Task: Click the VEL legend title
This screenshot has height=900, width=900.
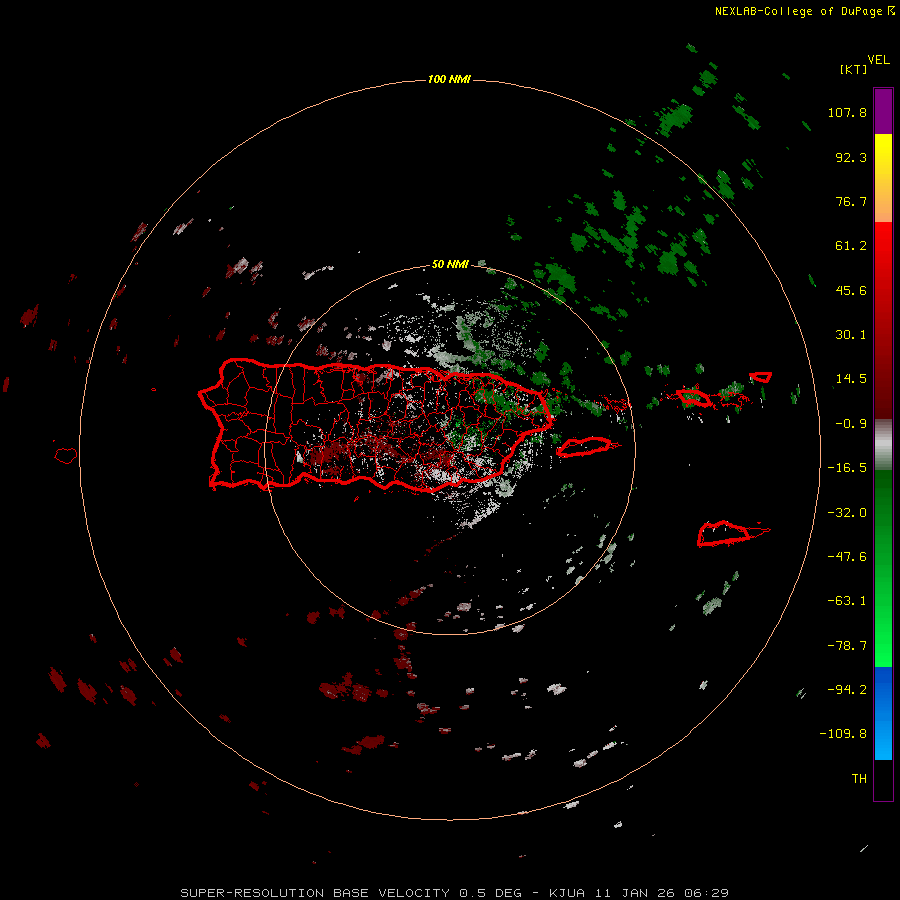Action: (878, 60)
